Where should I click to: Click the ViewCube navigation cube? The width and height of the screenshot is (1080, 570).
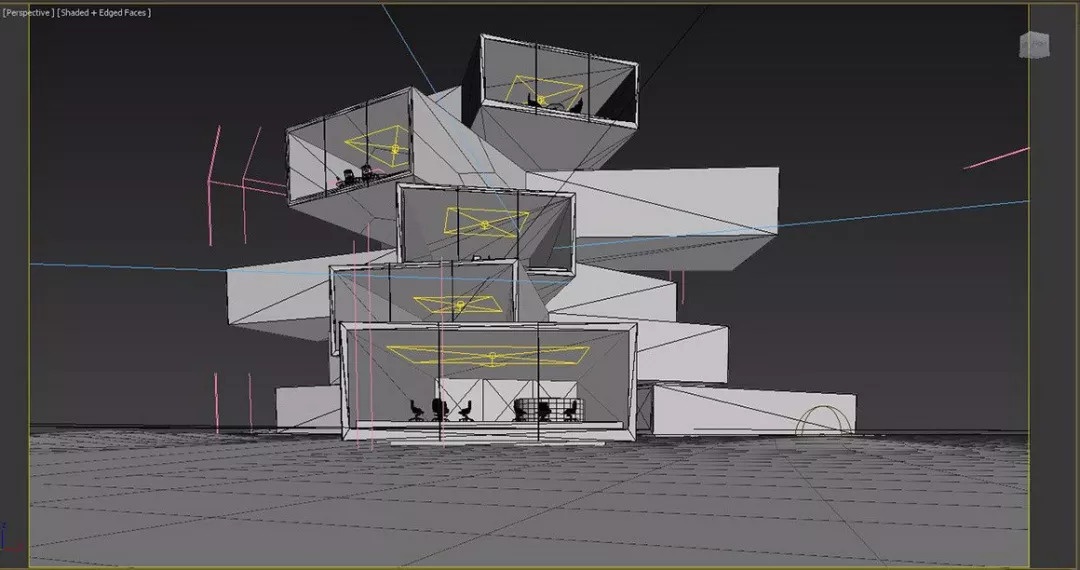point(1034,45)
